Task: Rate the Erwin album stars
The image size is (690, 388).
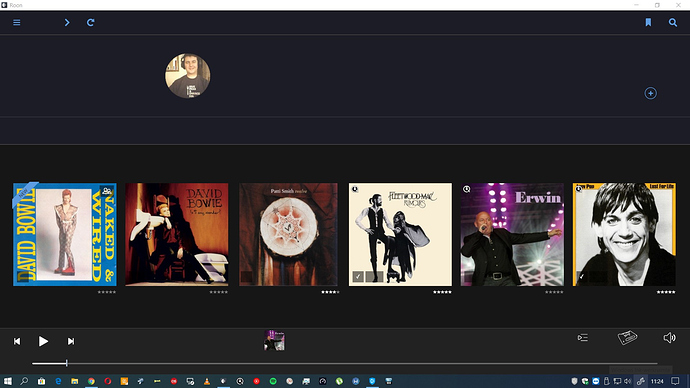Action: [x=554, y=292]
